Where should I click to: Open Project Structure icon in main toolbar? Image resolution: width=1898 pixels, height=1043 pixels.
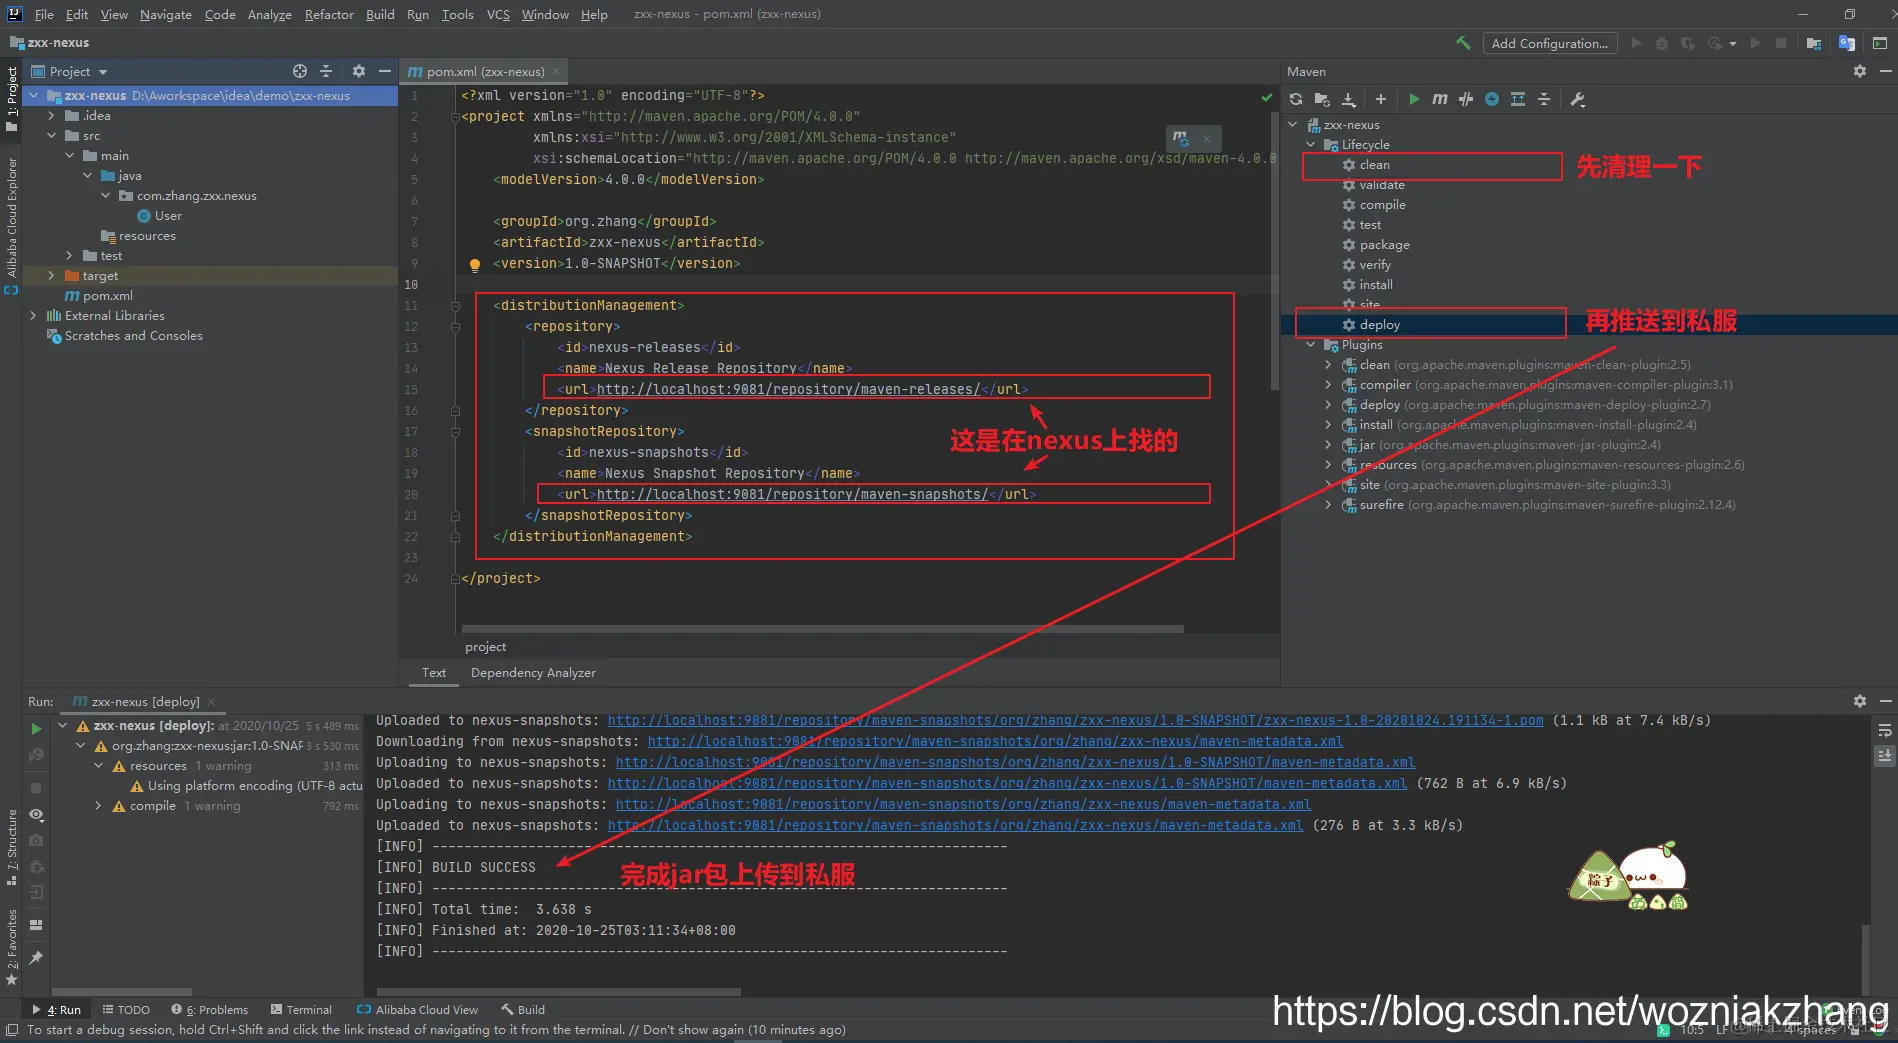[1814, 43]
